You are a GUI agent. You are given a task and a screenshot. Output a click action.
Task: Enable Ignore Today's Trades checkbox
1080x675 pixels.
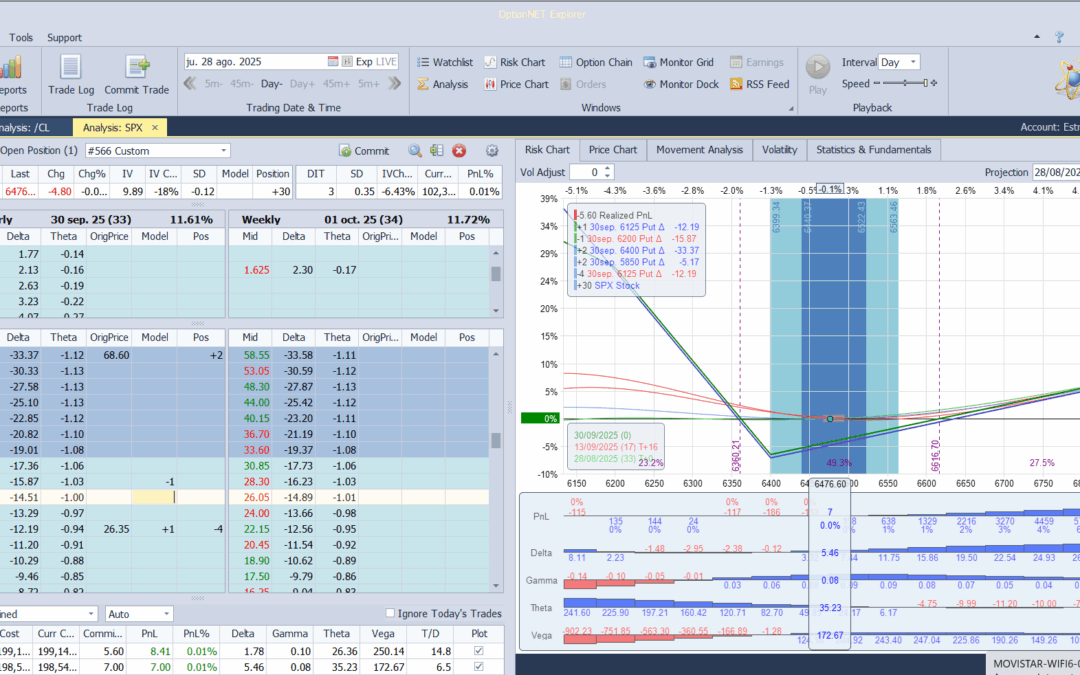[x=391, y=613]
